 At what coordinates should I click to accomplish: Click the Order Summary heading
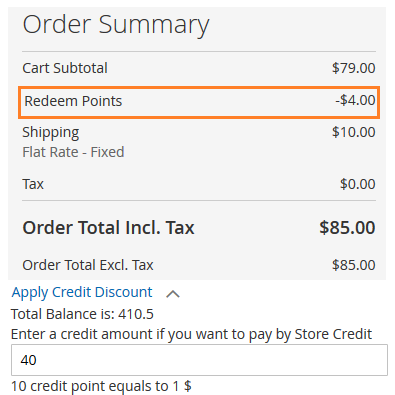(x=116, y=25)
